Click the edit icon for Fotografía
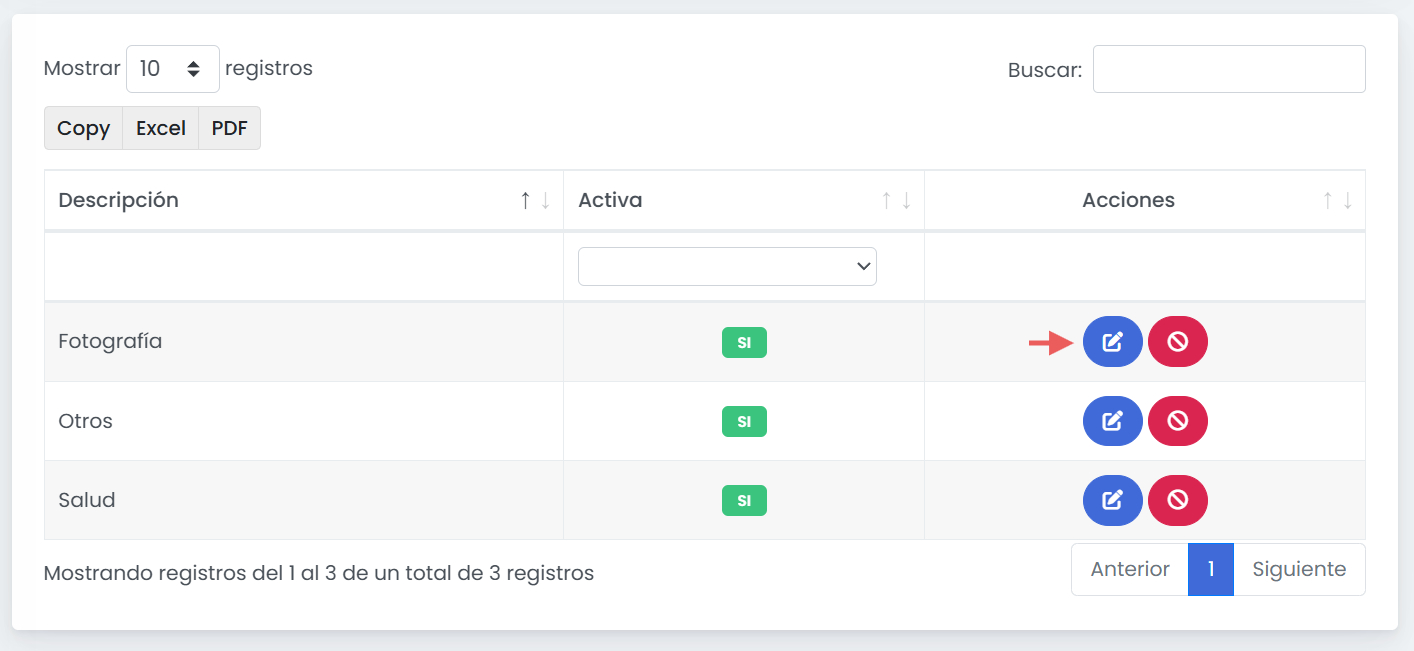The height and width of the screenshot is (651, 1414). (1112, 342)
